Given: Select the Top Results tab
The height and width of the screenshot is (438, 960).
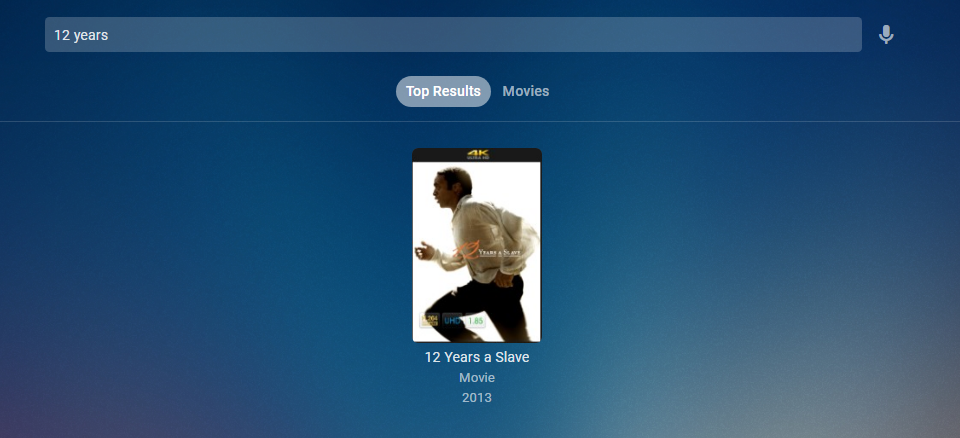Looking at the screenshot, I should (443, 91).
